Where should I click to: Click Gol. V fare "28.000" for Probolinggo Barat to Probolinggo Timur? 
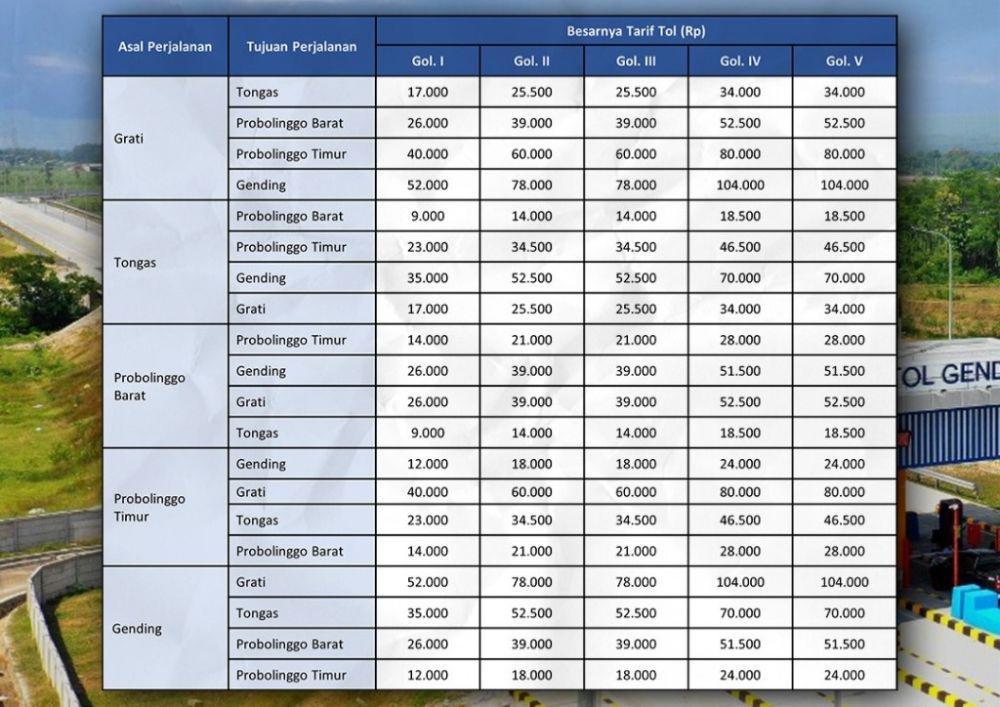[x=844, y=340]
